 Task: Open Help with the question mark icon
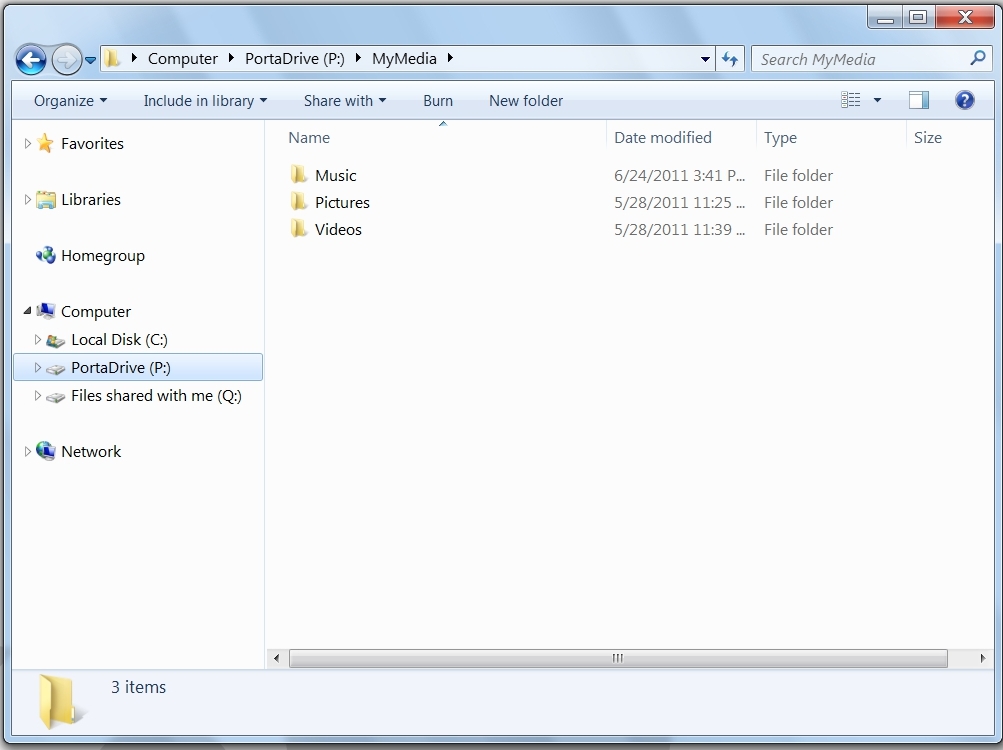pyautogui.click(x=965, y=100)
